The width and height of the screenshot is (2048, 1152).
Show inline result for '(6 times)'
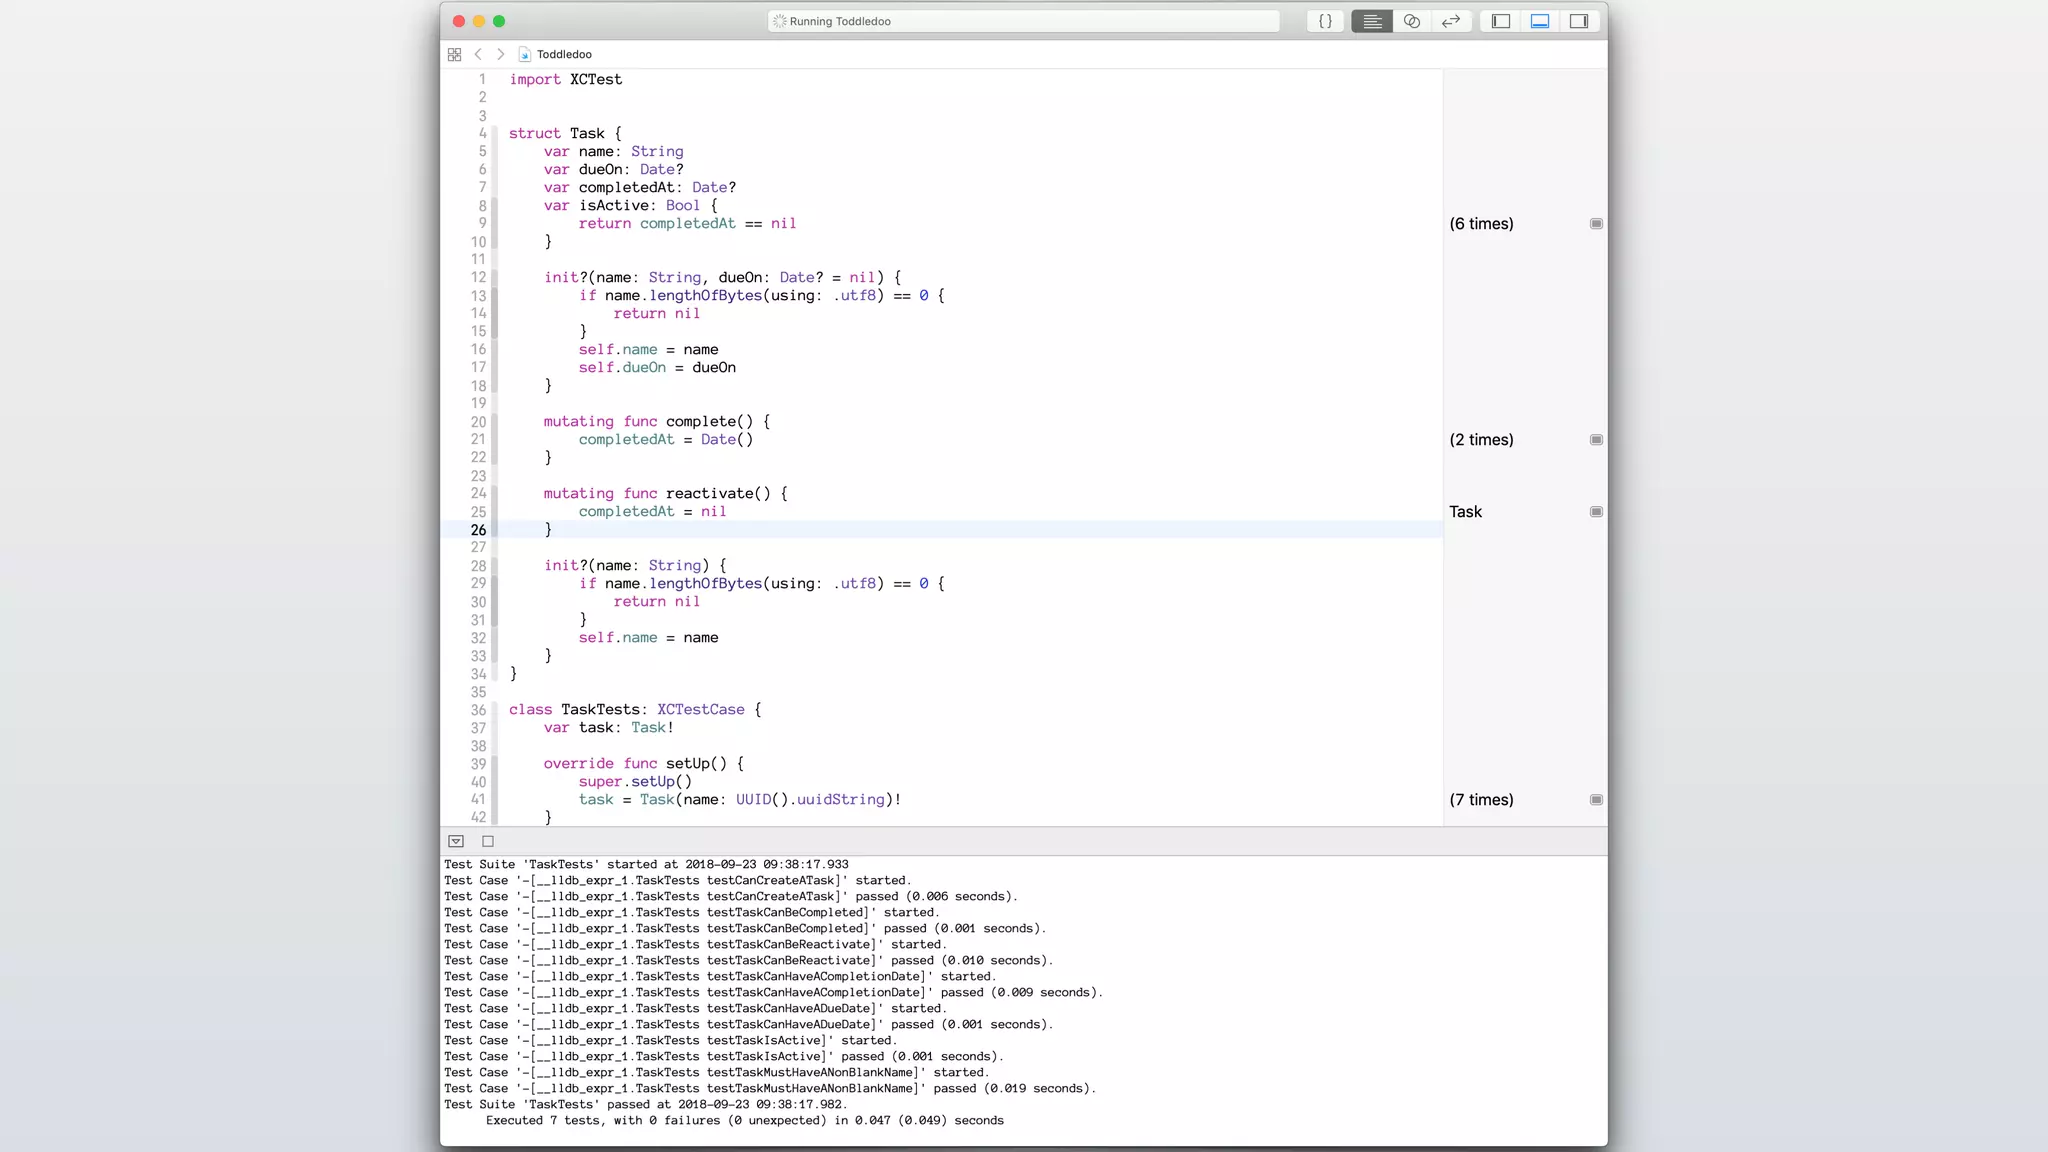tap(1596, 224)
